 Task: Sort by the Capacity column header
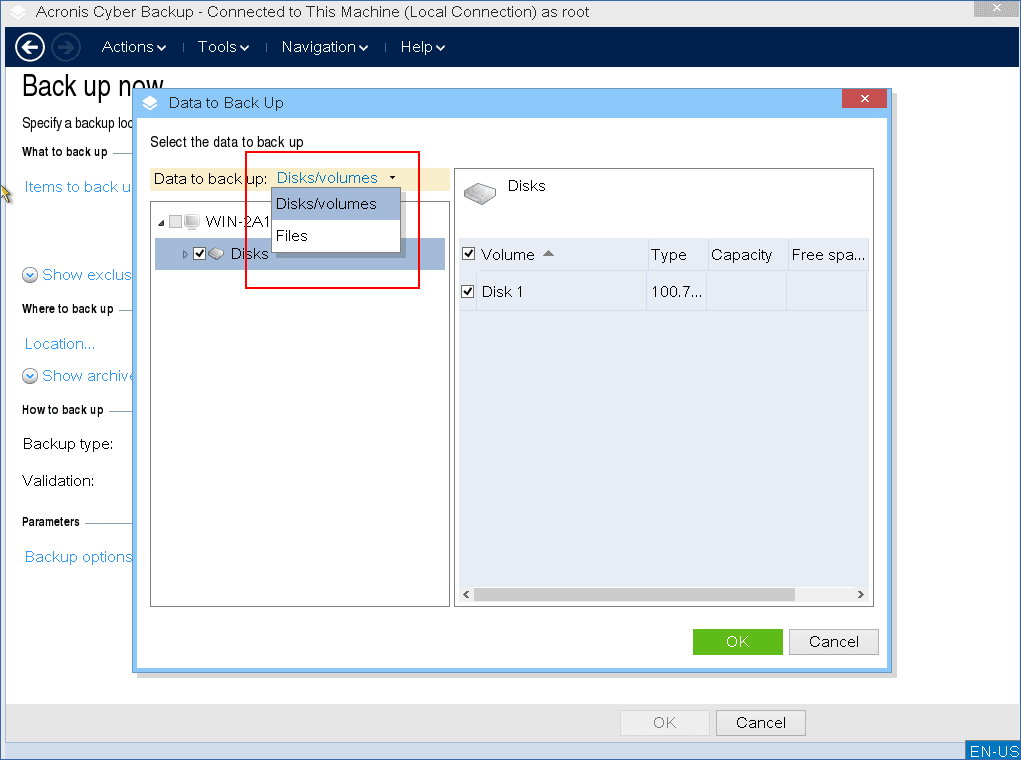(748, 255)
